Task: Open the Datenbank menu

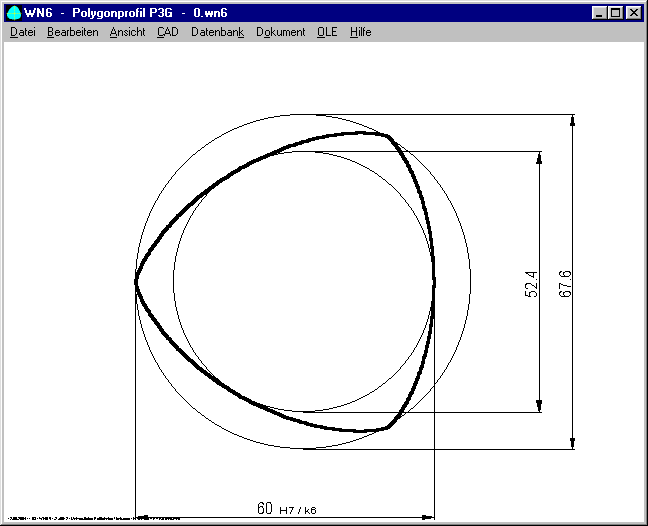Action: click(217, 32)
